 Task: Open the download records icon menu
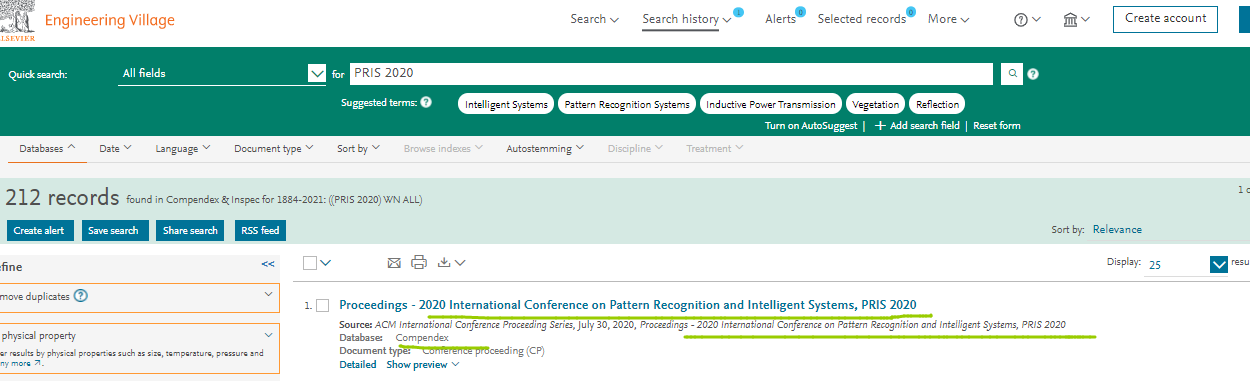(451, 263)
